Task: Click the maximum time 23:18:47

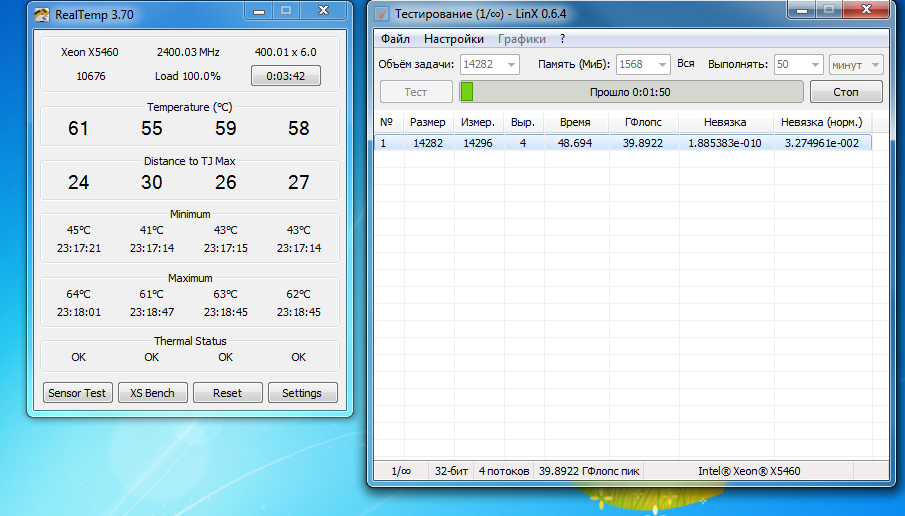Action: (152, 312)
